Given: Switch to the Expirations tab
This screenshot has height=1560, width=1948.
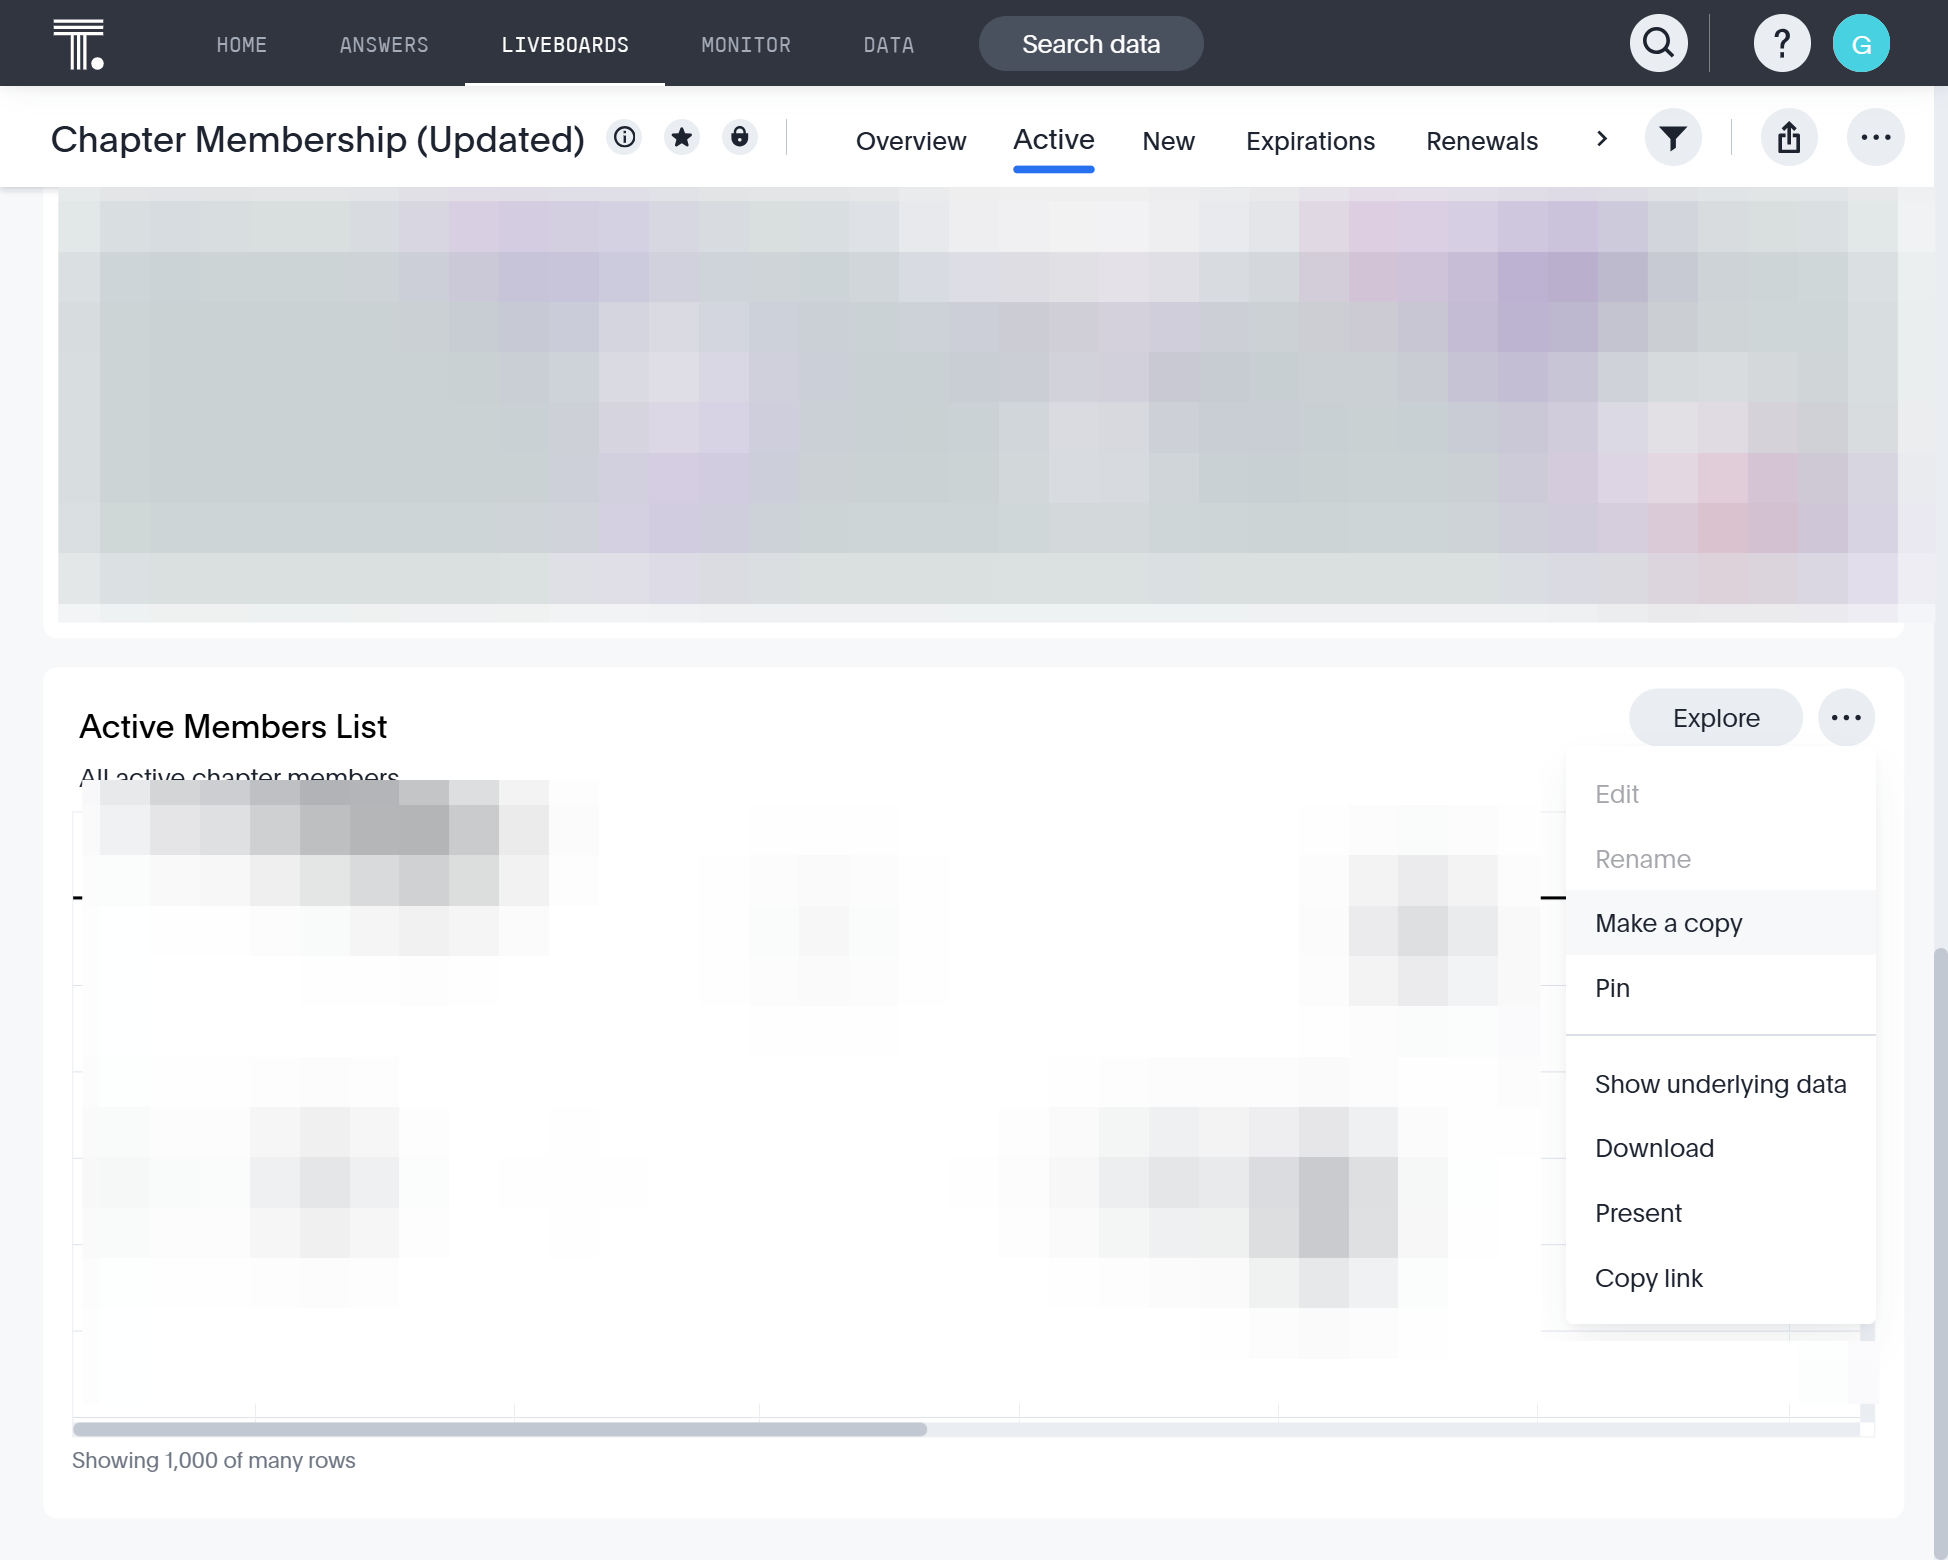Looking at the screenshot, I should pyautogui.click(x=1310, y=141).
